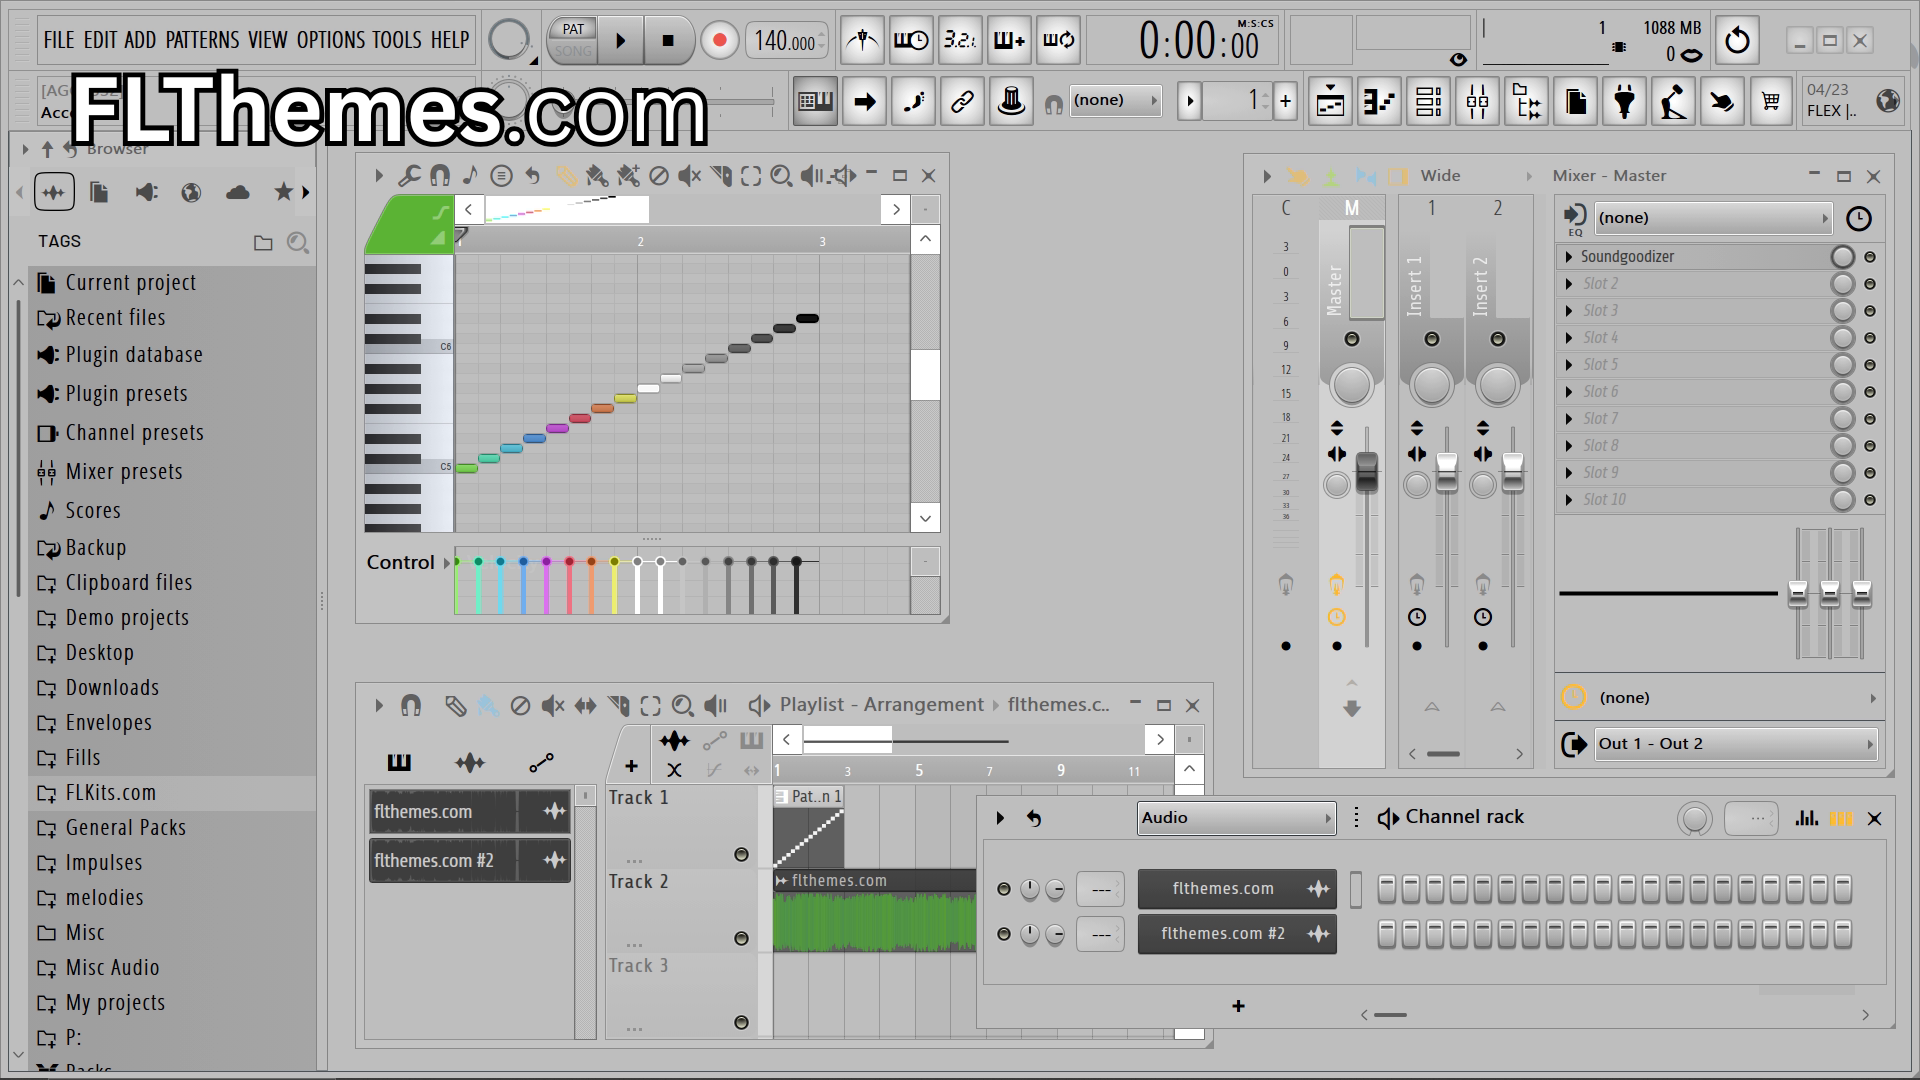Mute flthemes.com #2 channel in Channel rack
Viewport: 1920px width, 1080px height.
(1004, 934)
